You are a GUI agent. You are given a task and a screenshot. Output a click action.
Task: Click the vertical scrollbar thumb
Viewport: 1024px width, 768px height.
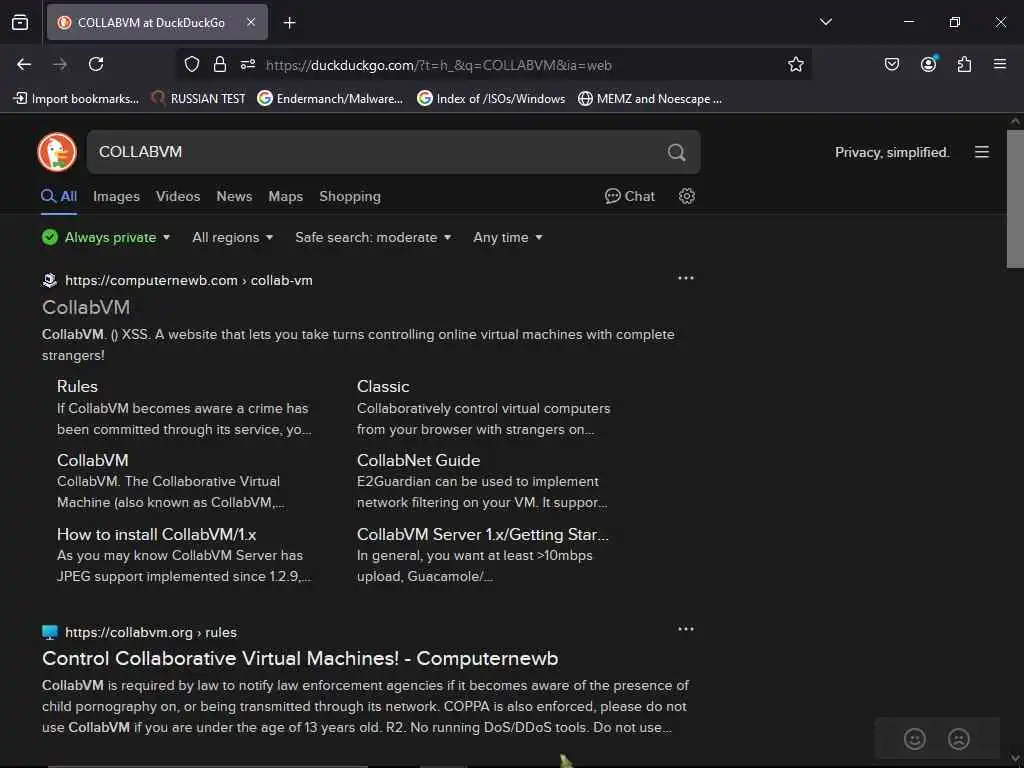tap(1015, 199)
